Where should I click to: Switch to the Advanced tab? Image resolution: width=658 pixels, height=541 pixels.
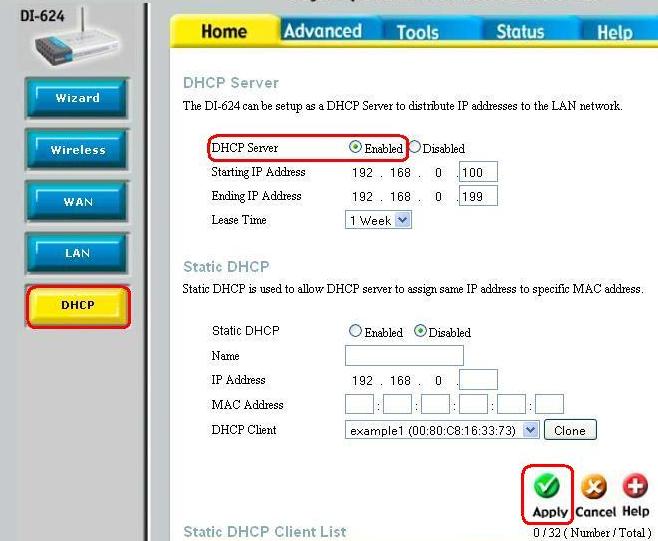pyautogui.click(x=322, y=31)
